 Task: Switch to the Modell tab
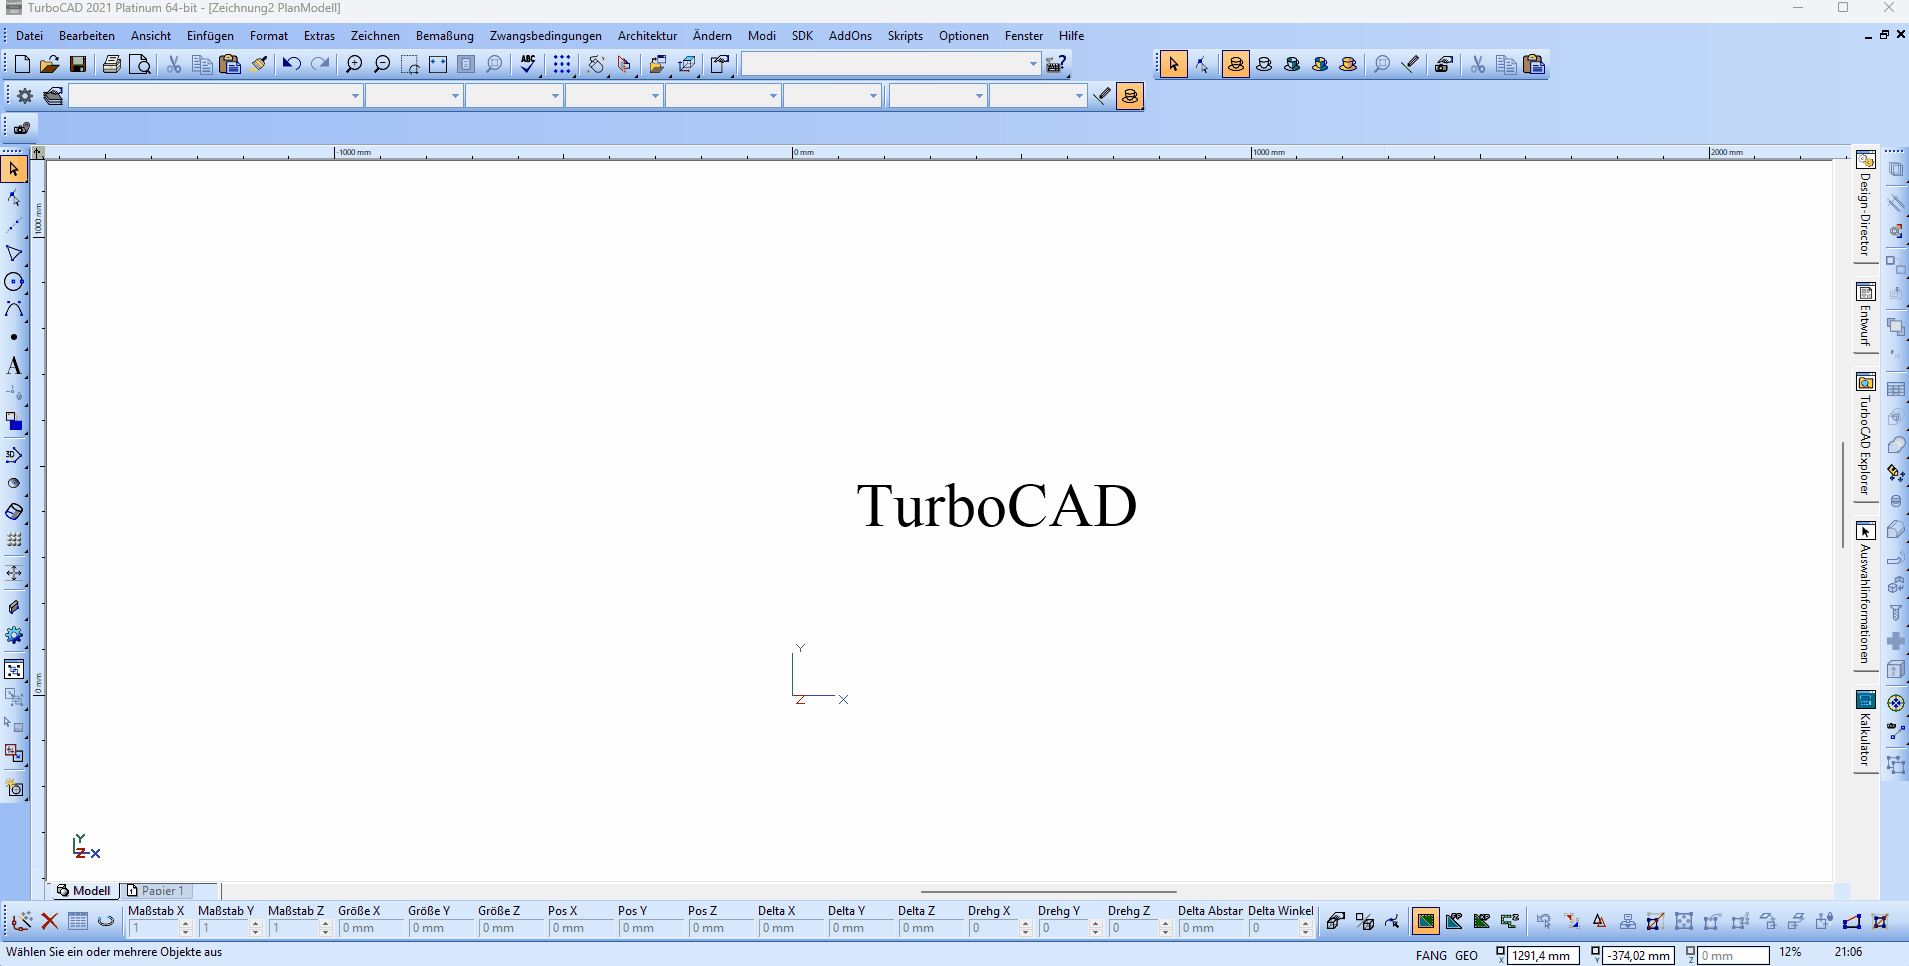84,890
